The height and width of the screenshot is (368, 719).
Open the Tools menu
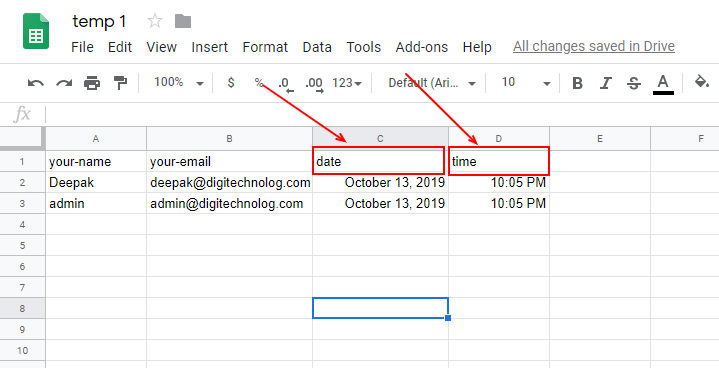(x=364, y=47)
